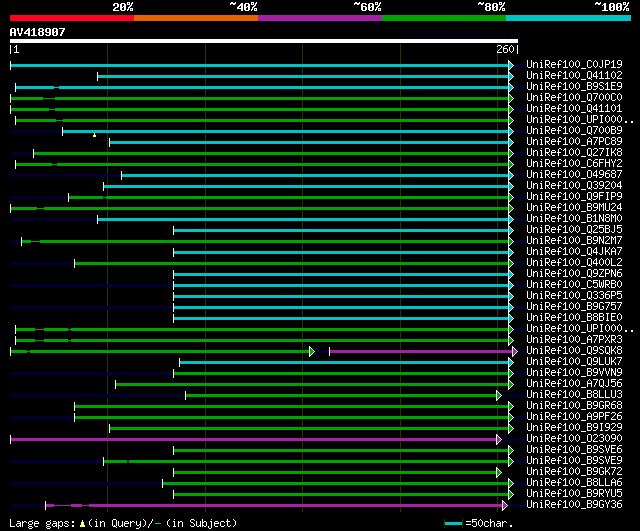Pick the UniRef100_A7PXR3 hit name
Screen dimensions: 640x531
click(x=574, y=340)
